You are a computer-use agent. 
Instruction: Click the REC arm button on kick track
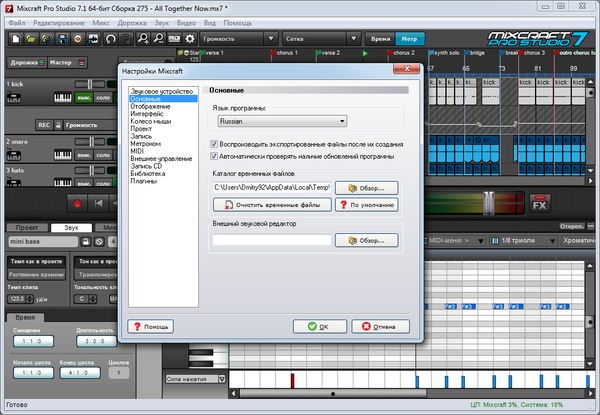43,126
